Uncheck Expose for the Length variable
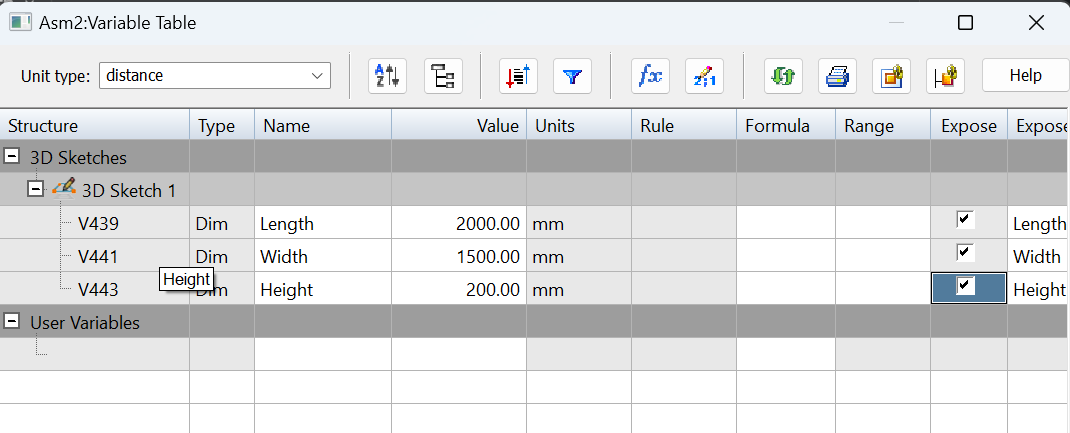Image resolution: width=1070 pixels, height=433 pixels. coord(965,219)
